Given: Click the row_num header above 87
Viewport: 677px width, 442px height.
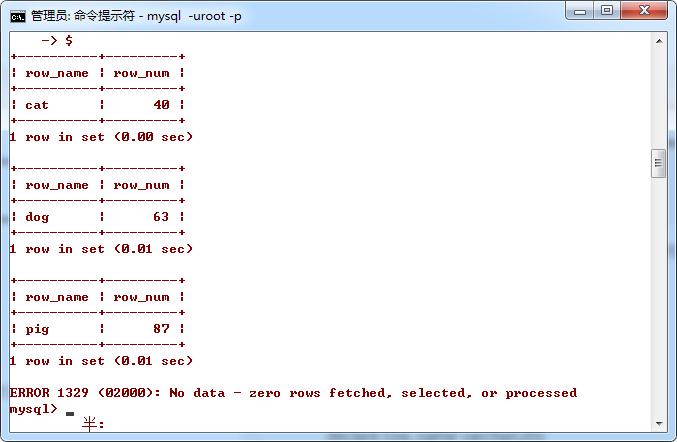Looking at the screenshot, I should click(141, 297).
